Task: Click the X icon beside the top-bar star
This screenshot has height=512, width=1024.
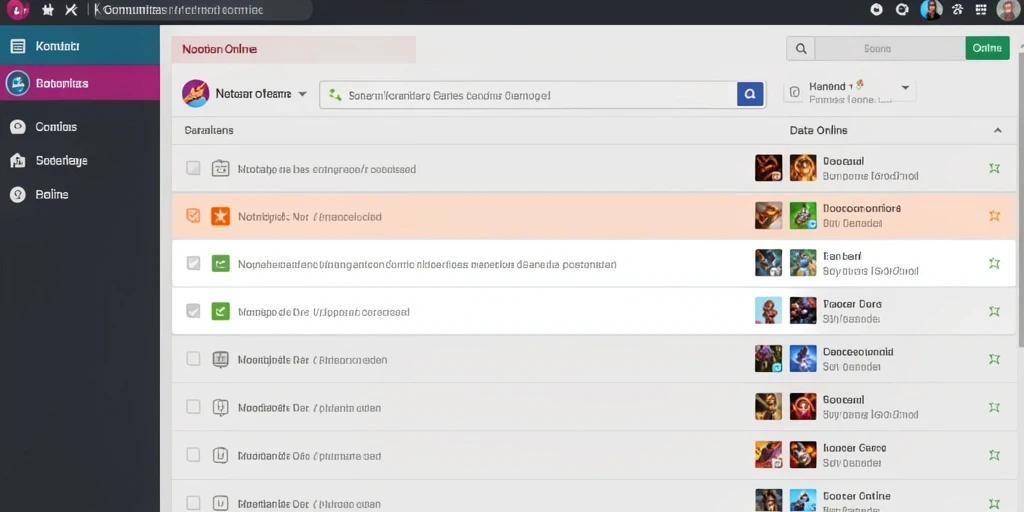Action: (x=71, y=10)
